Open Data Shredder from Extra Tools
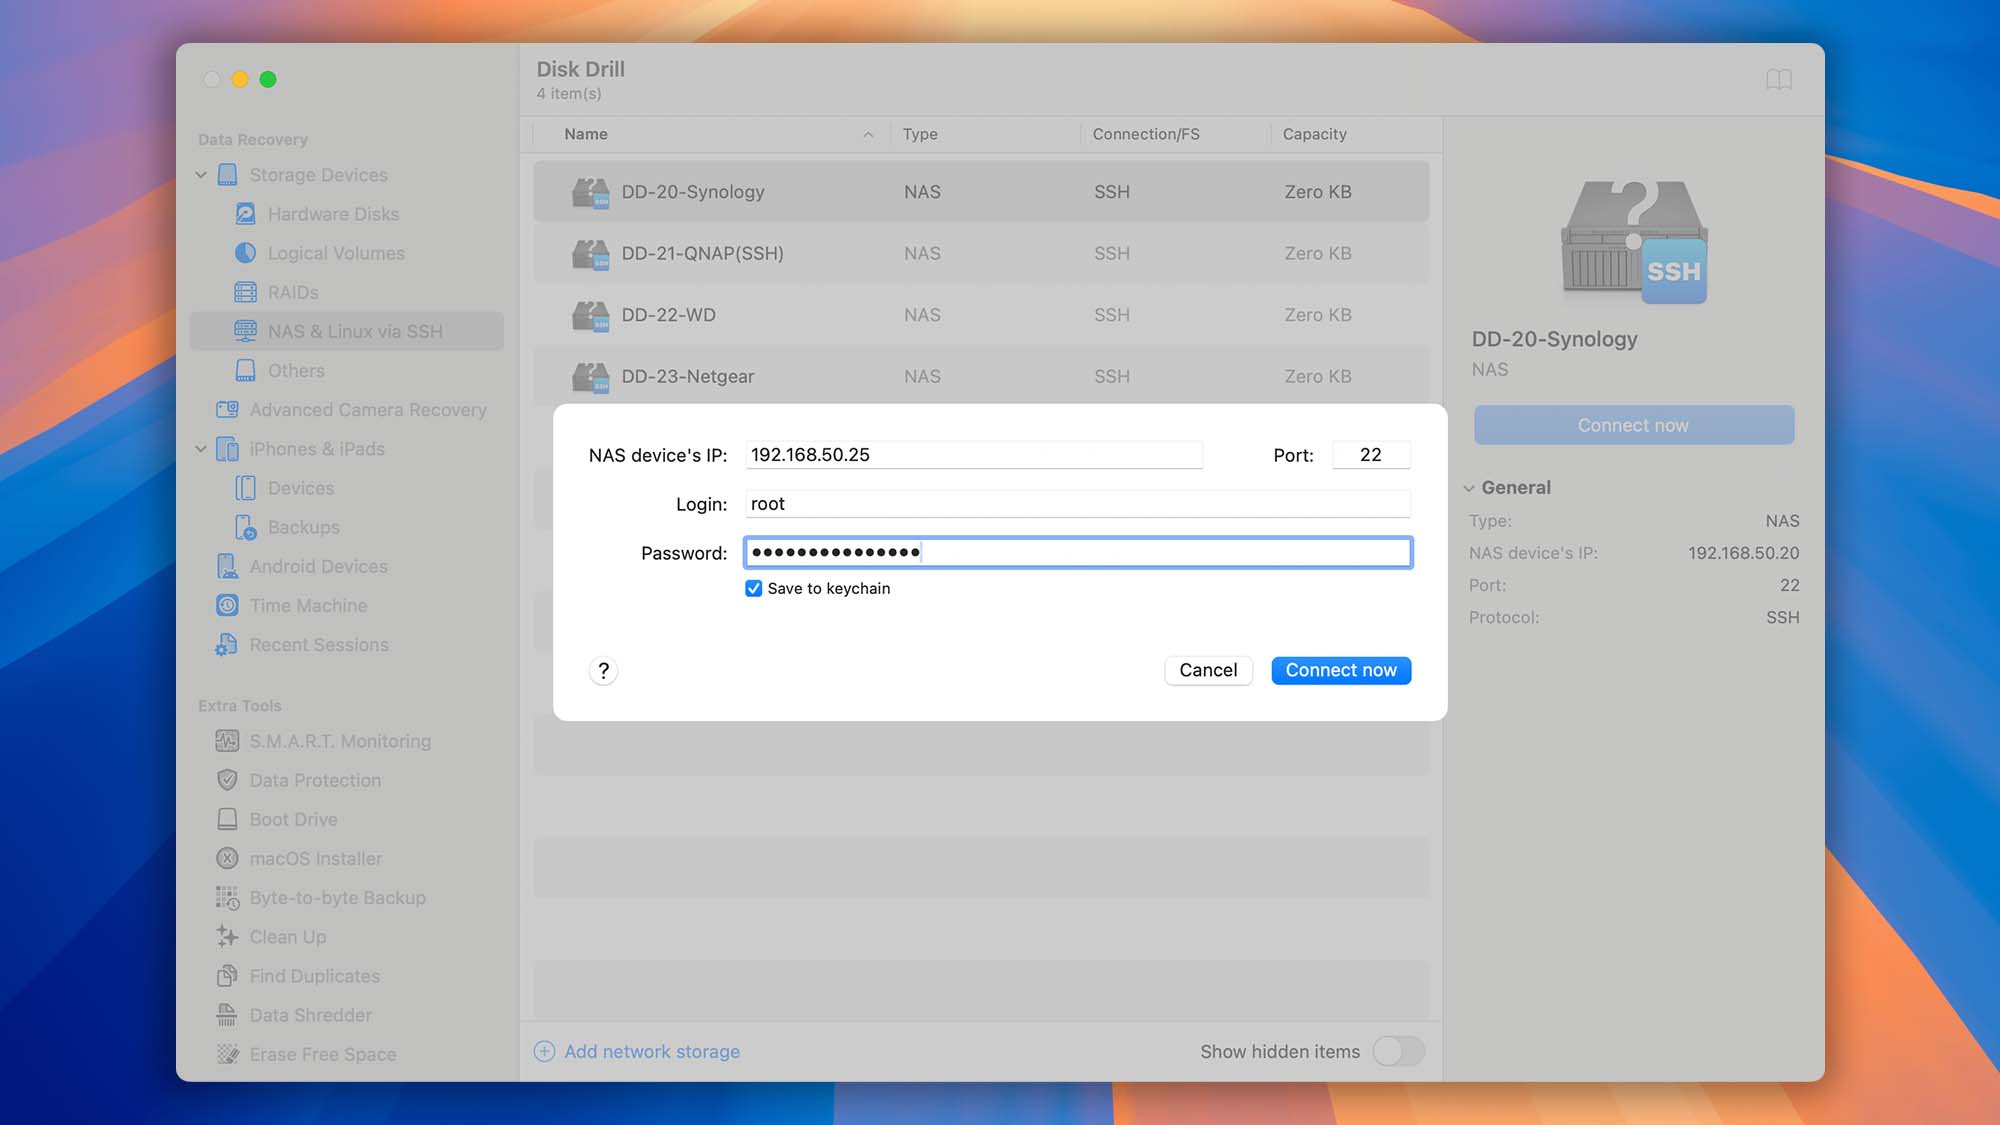The width and height of the screenshot is (2000, 1125). click(x=346, y=1015)
